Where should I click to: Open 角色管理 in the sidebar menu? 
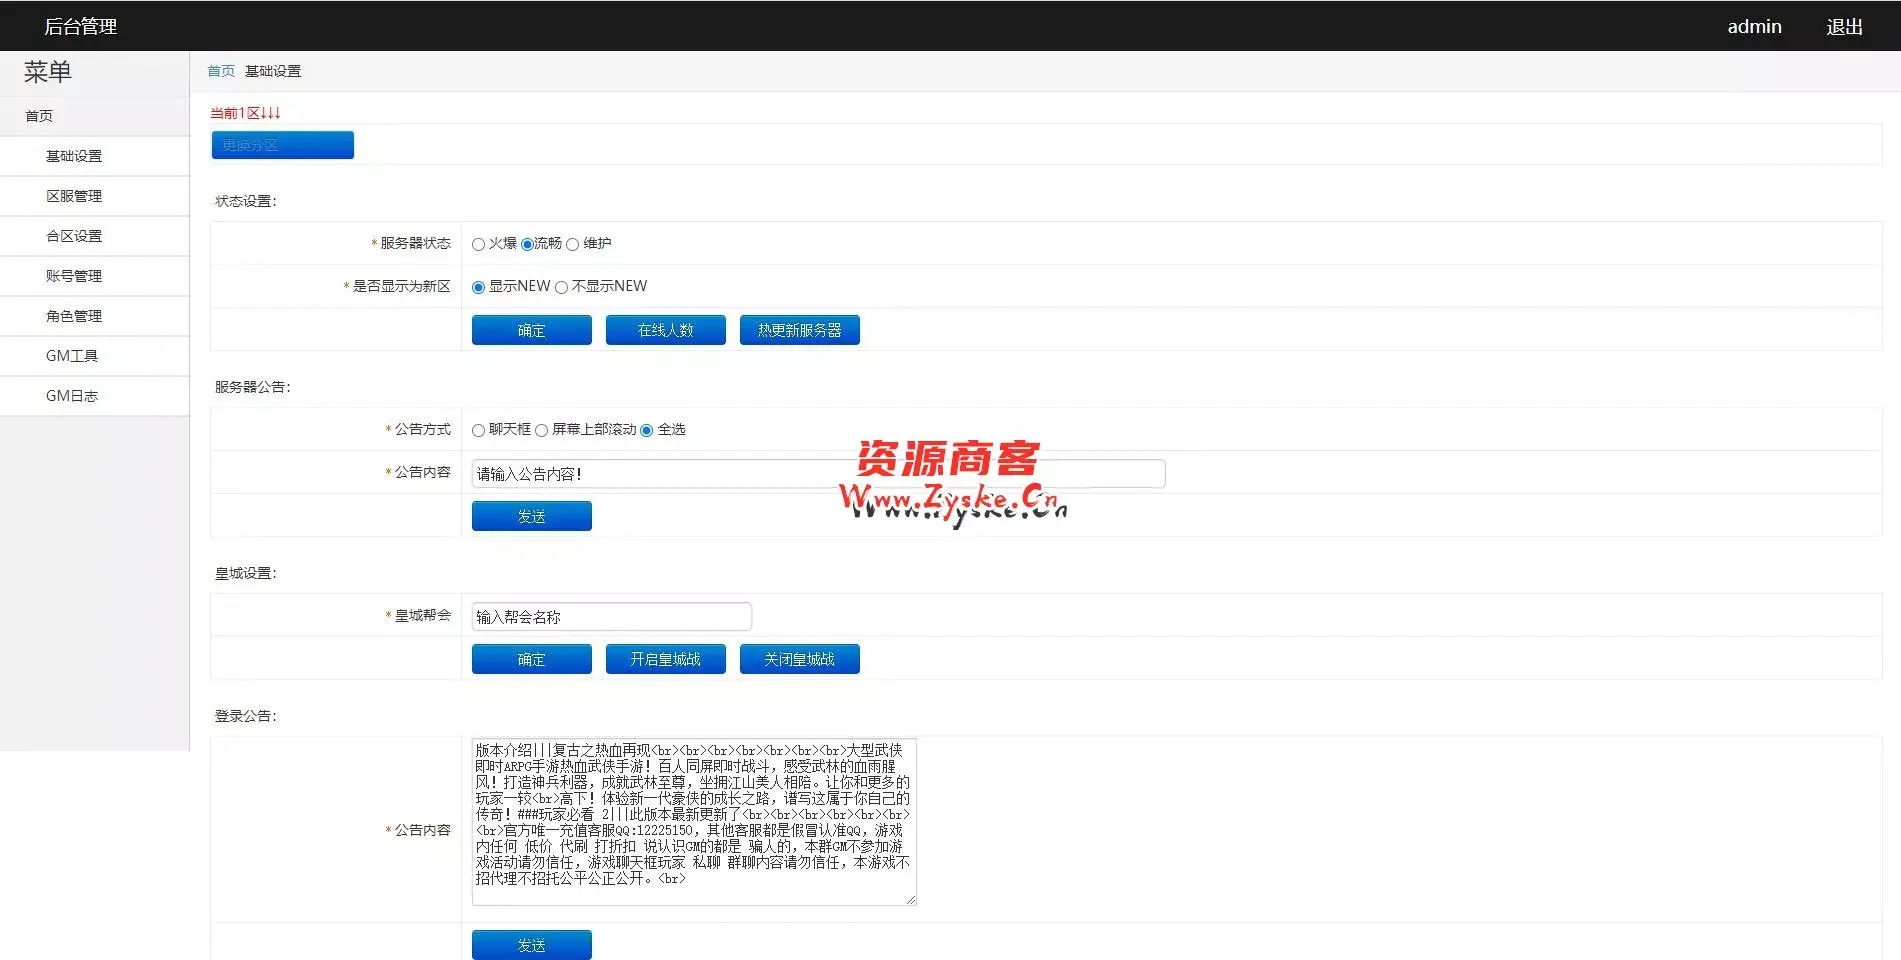click(94, 316)
